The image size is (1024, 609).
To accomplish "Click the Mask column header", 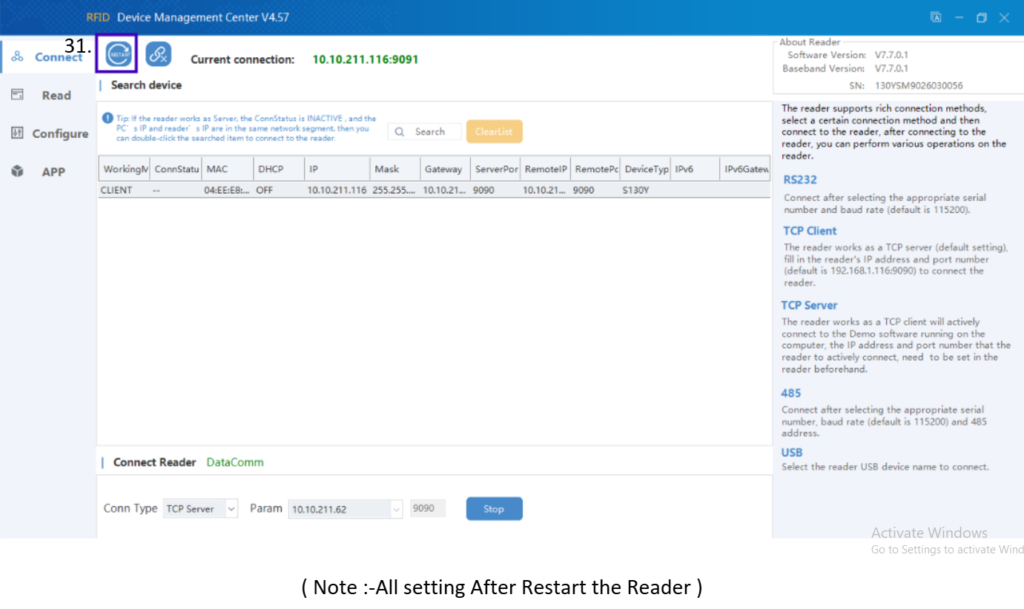I will 394,169.
